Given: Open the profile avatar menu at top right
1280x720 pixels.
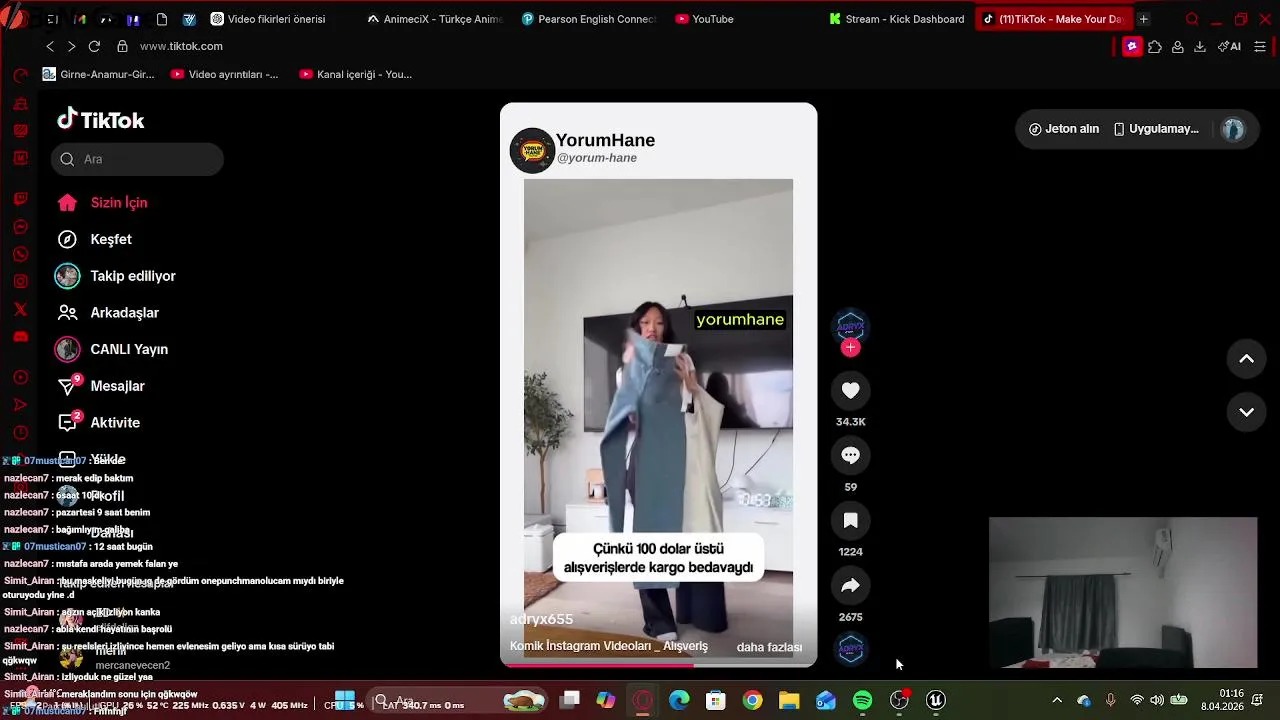Looking at the screenshot, I should click(x=1233, y=129).
